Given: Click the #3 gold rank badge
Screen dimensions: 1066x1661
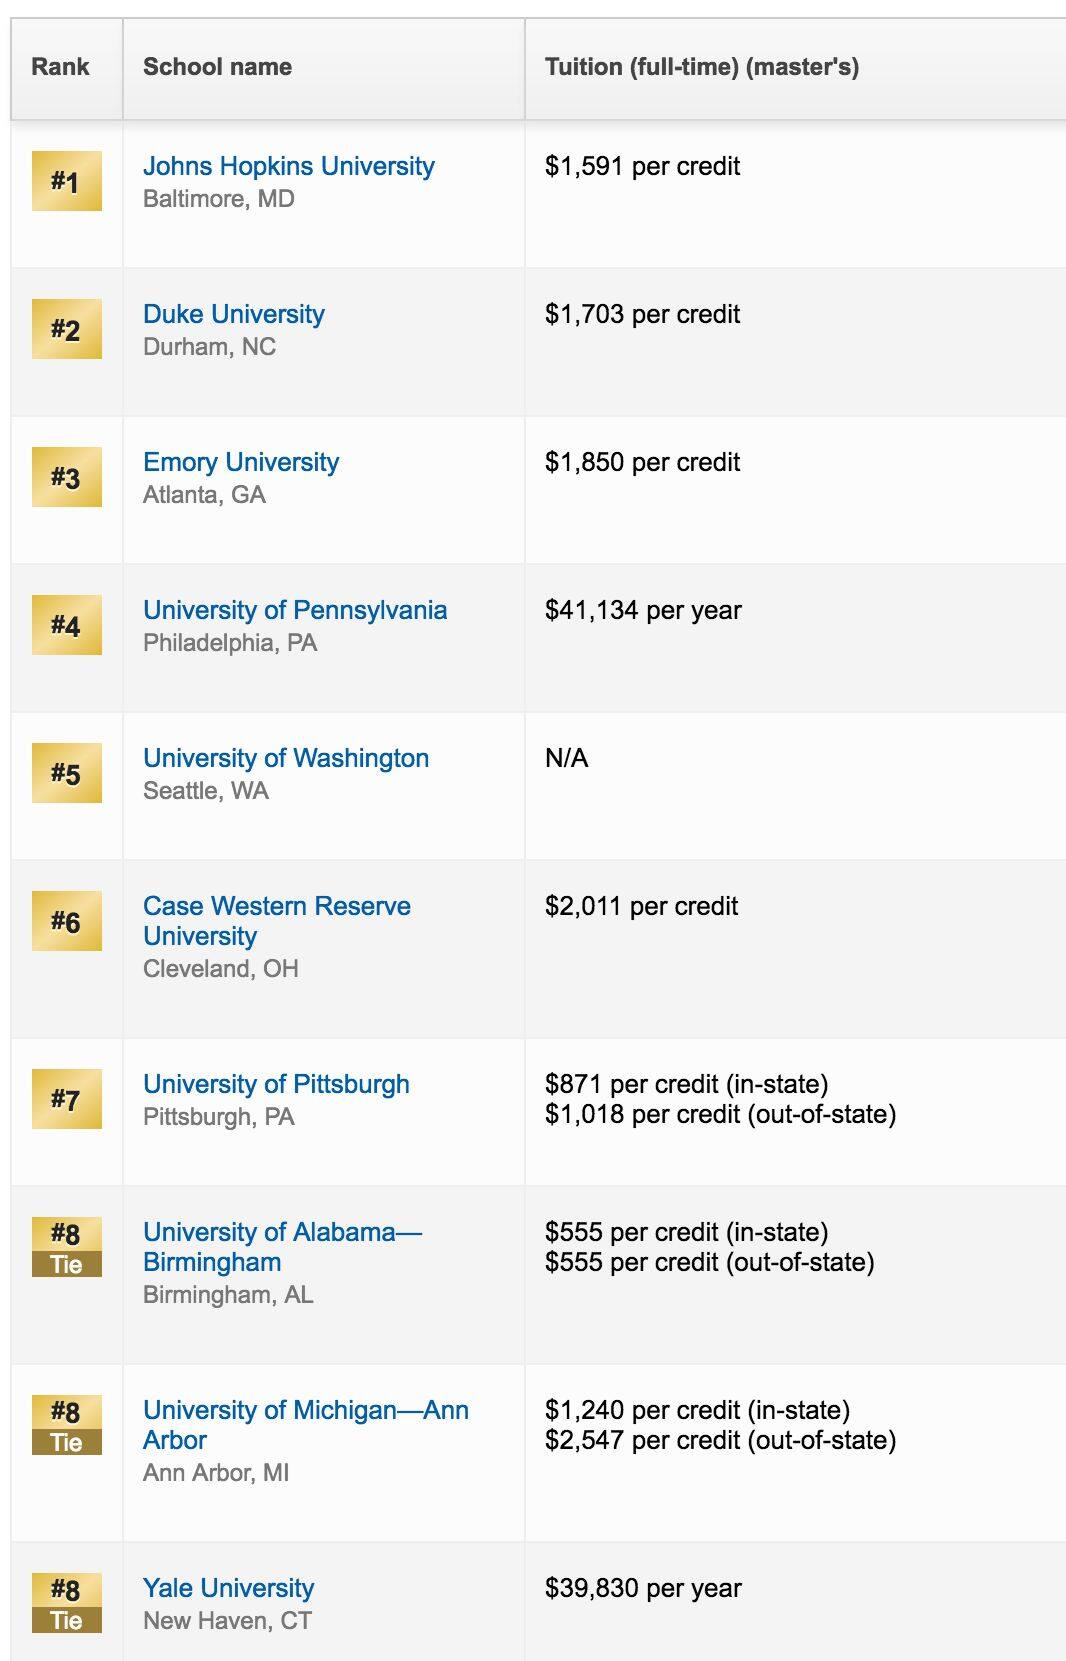Looking at the screenshot, I should click(x=66, y=477).
